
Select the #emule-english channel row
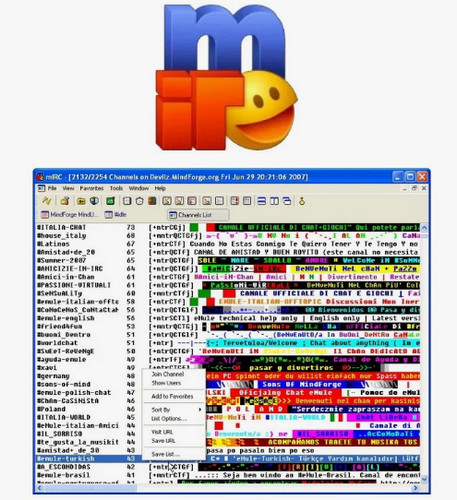(228, 318)
